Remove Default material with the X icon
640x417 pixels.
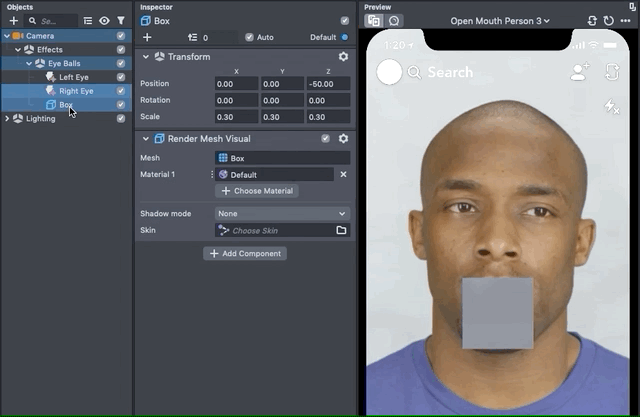tap(343, 174)
